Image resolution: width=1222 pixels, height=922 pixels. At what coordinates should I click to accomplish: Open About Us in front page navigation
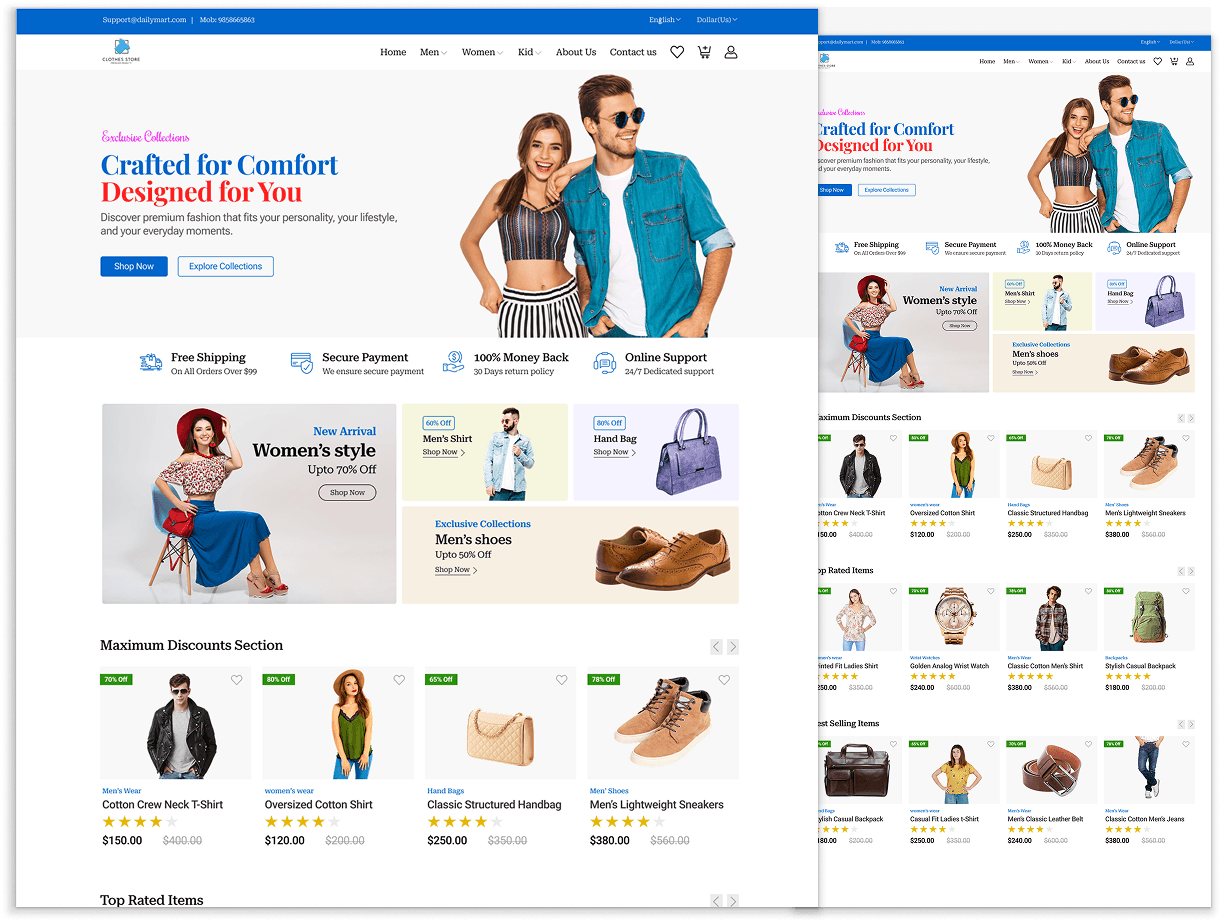point(576,52)
